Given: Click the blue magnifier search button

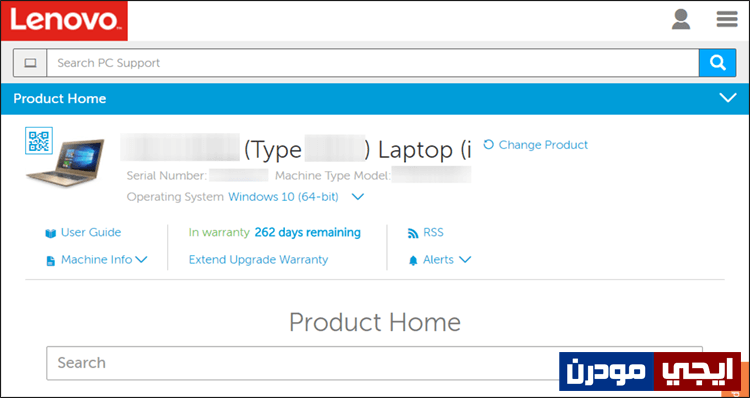Looking at the screenshot, I should coord(717,63).
